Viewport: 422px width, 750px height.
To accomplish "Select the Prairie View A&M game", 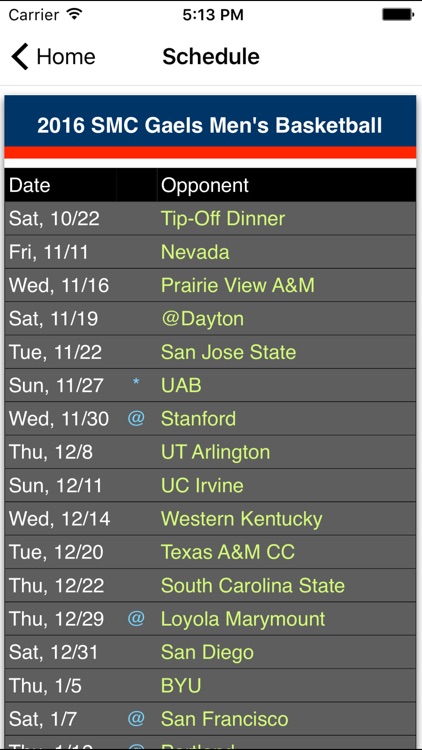I will point(238,286).
